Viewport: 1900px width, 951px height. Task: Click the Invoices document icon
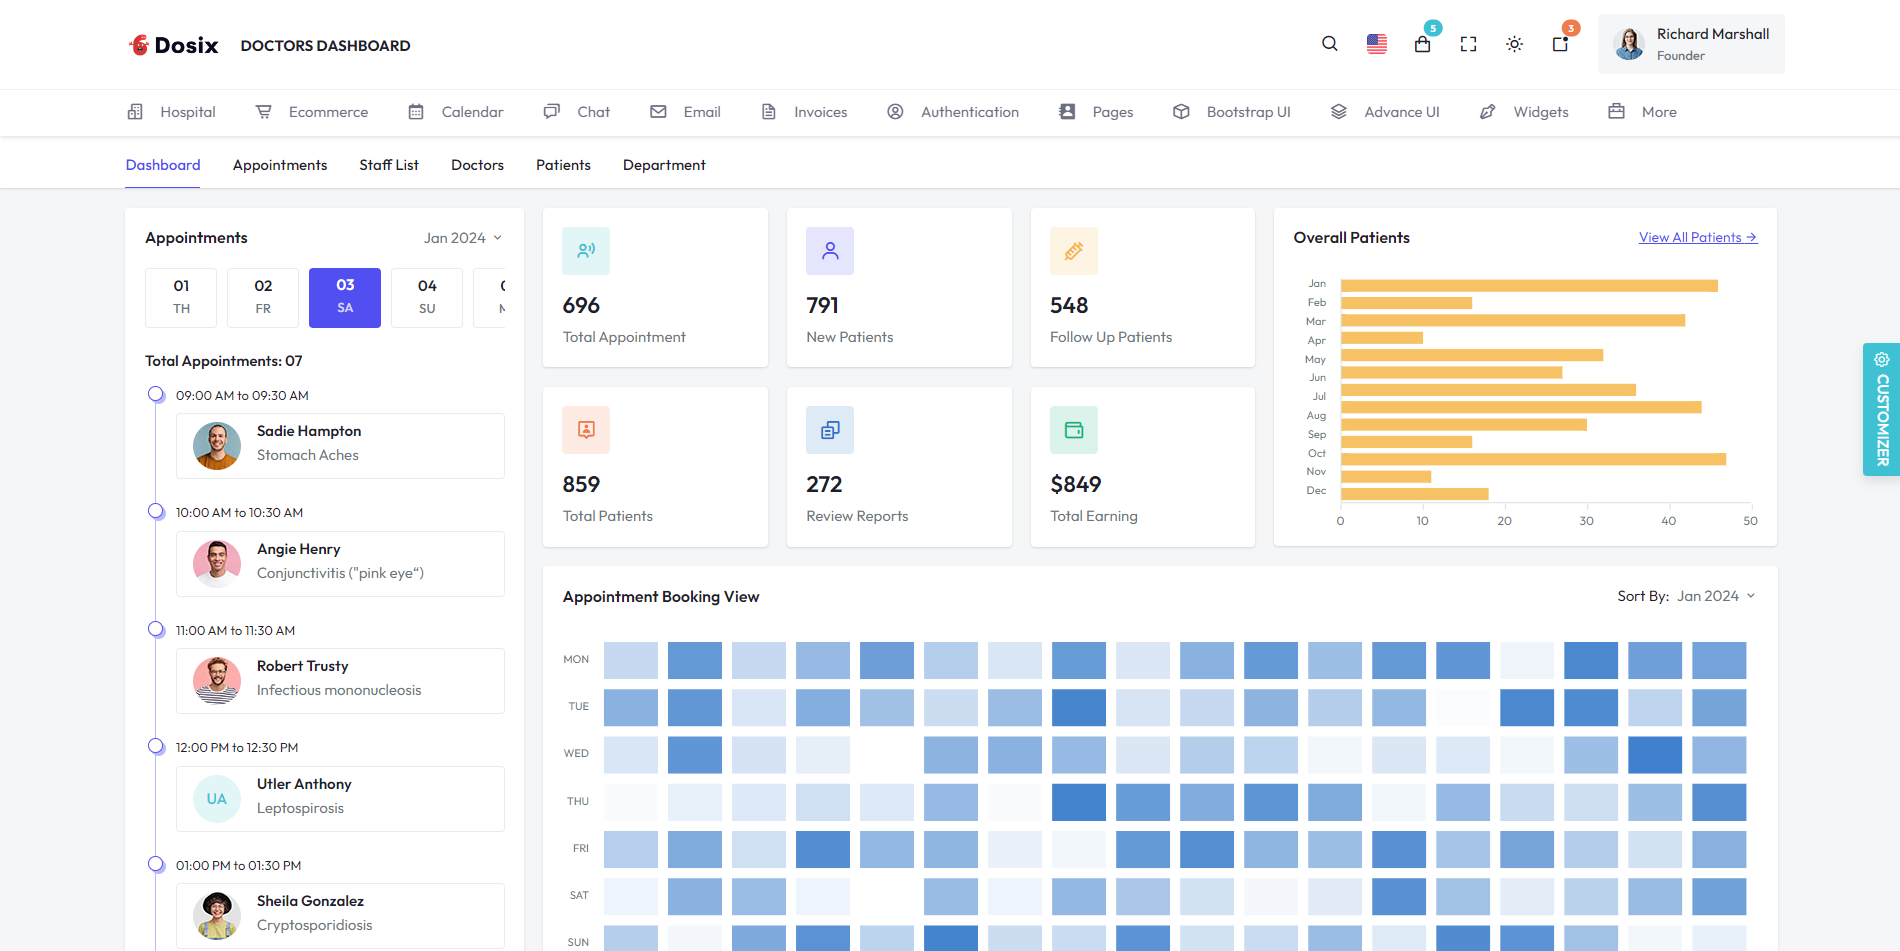[x=769, y=112]
